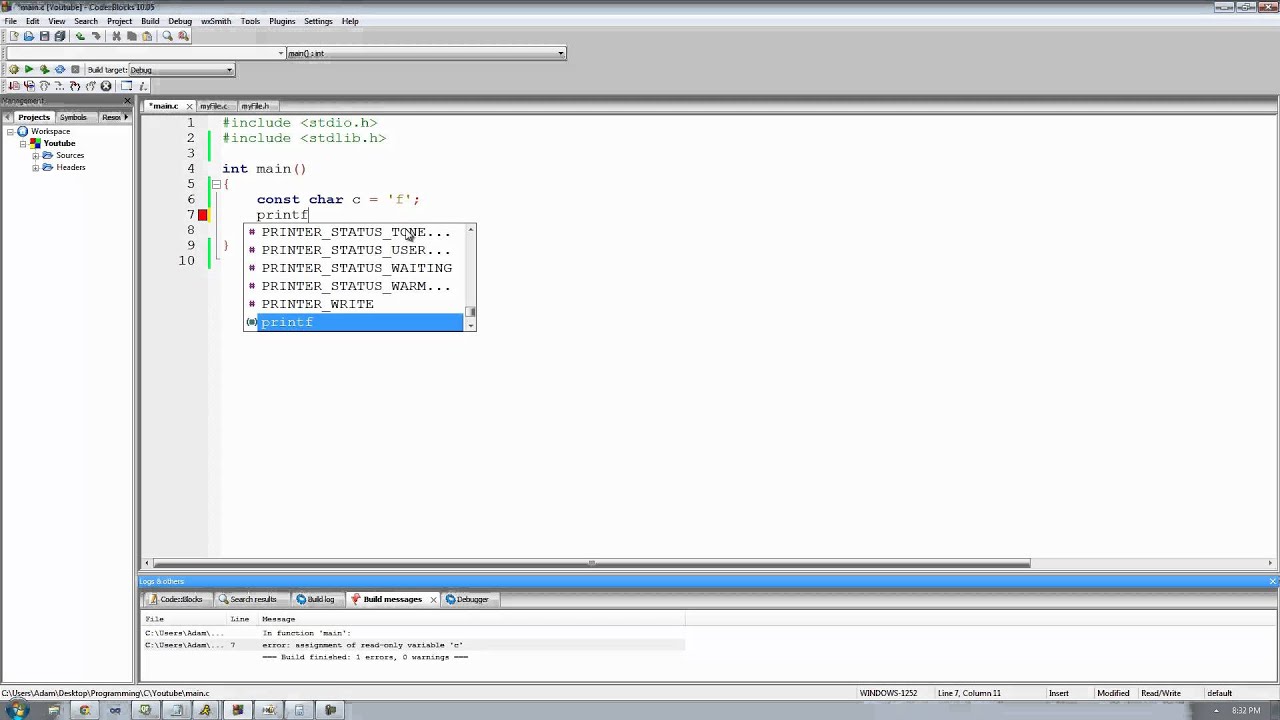
Task: Rebuild the project with the blue arrows icon
Action: [x=60, y=70]
